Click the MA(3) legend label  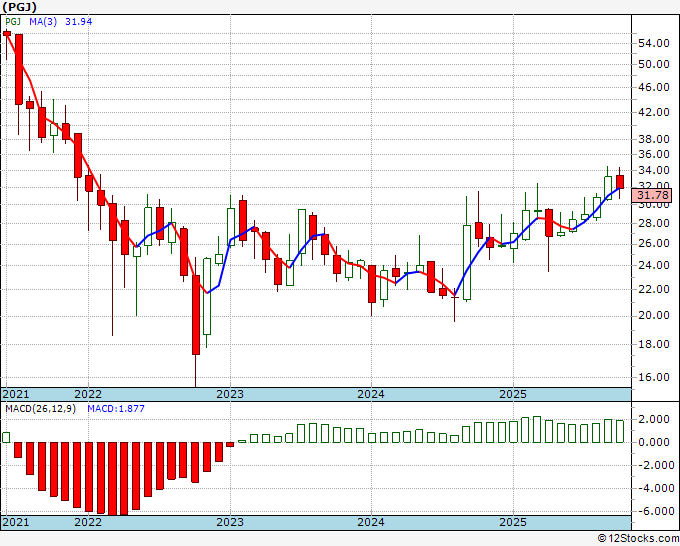(x=43, y=21)
